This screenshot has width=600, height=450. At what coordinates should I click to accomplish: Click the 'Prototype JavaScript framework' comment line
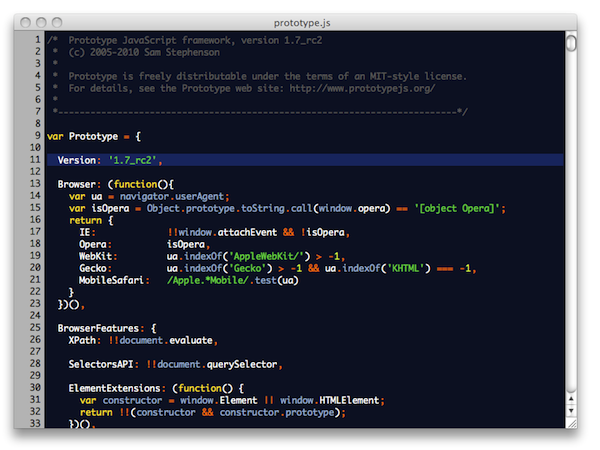pyautogui.click(x=184, y=40)
